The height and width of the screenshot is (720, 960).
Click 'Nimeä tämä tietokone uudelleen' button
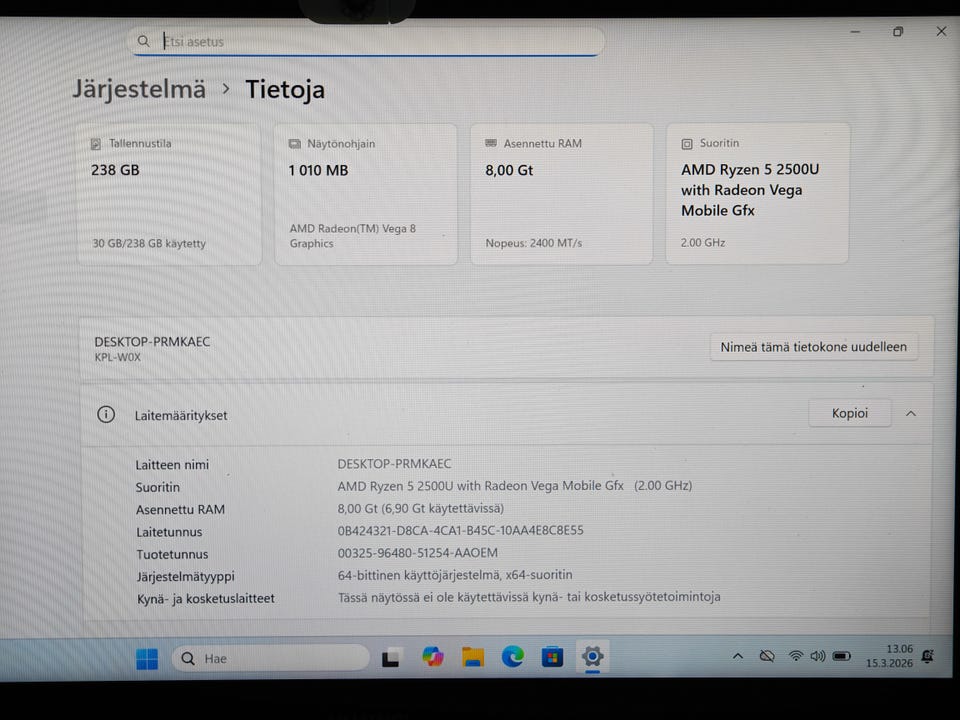(x=814, y=347)
